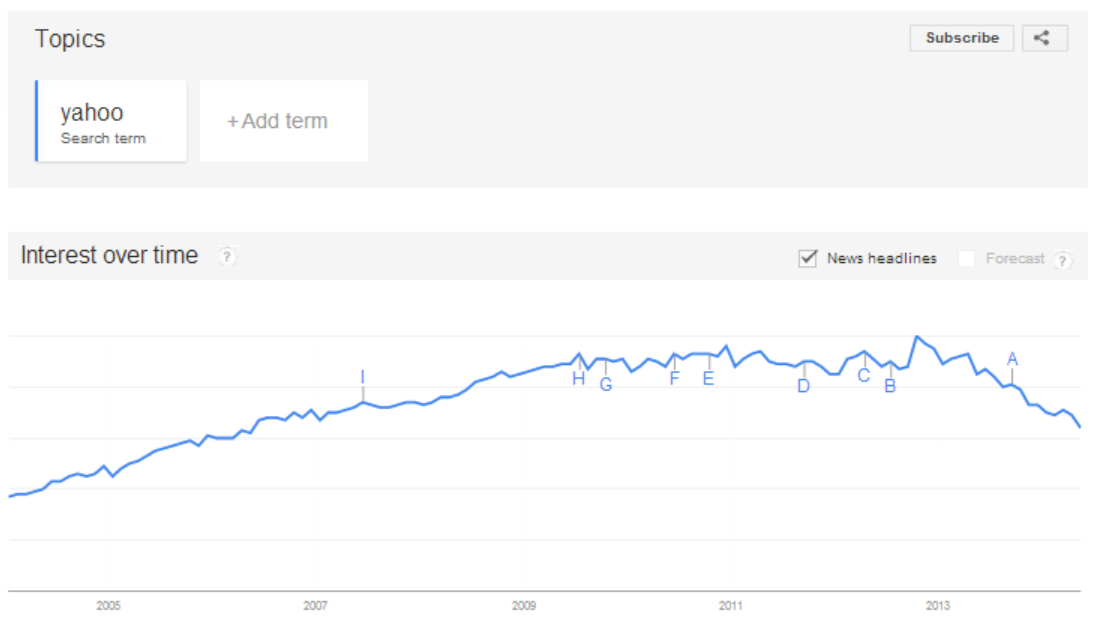Image resolution: width=1101 pixels, height=621 pixels.
Task: Open news headline marker I
Action: point(362,377)
